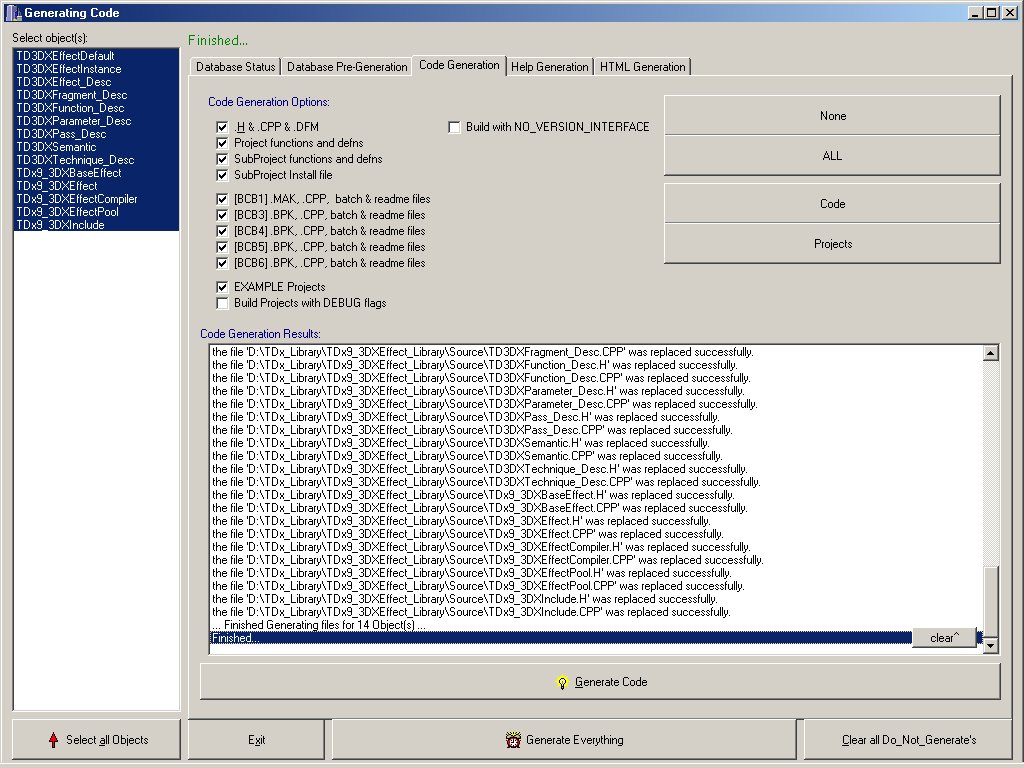Select TDx9_3DXEffectCompiler in the object list

(77, 199)
